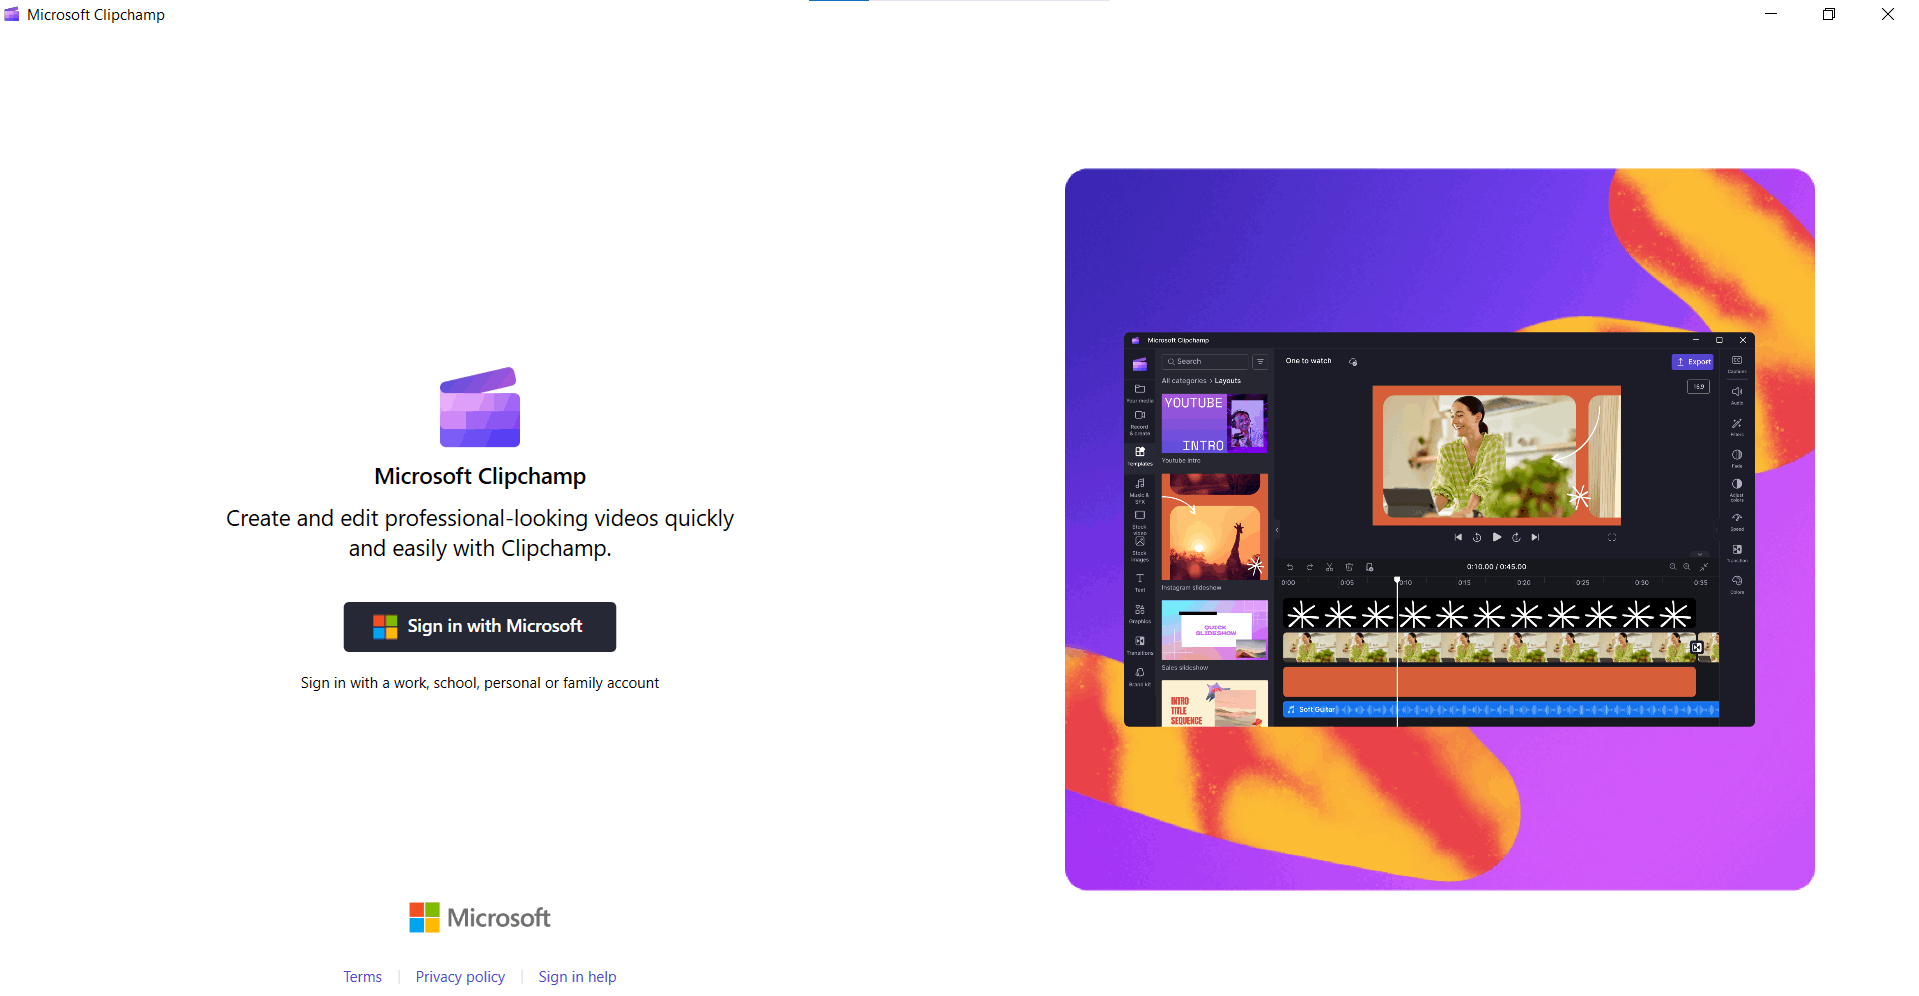Restore down the Clipchamp window
Screen dimensions: 1919x996
[x=1829, y=14]
